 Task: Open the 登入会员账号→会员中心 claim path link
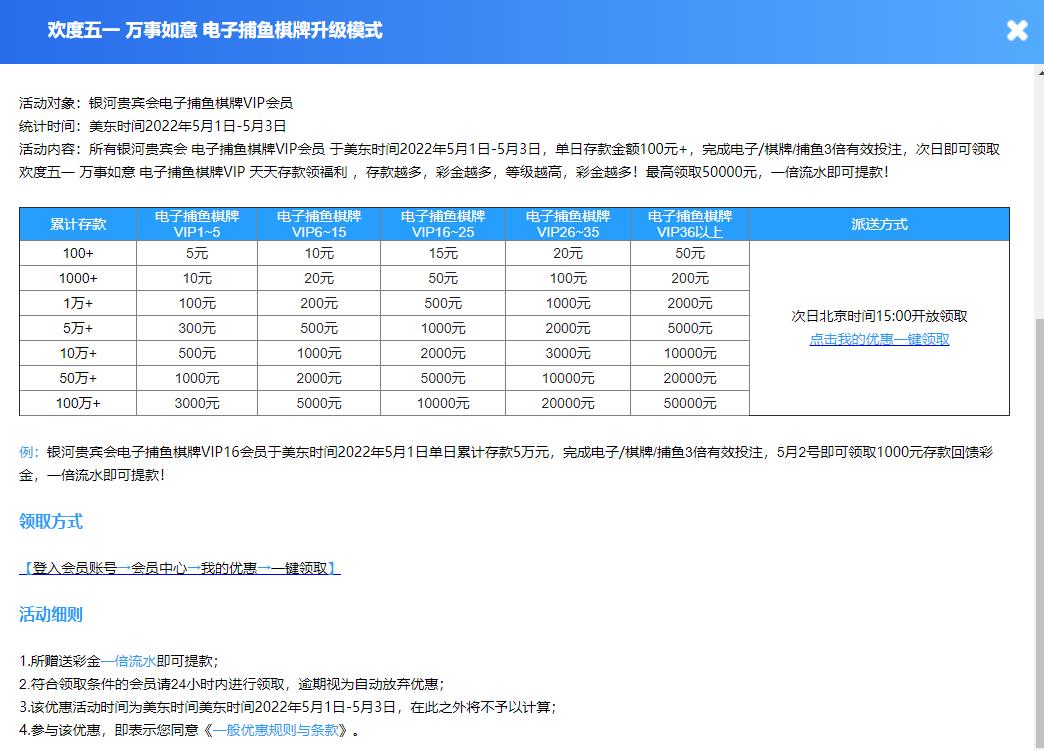(180, 568)
